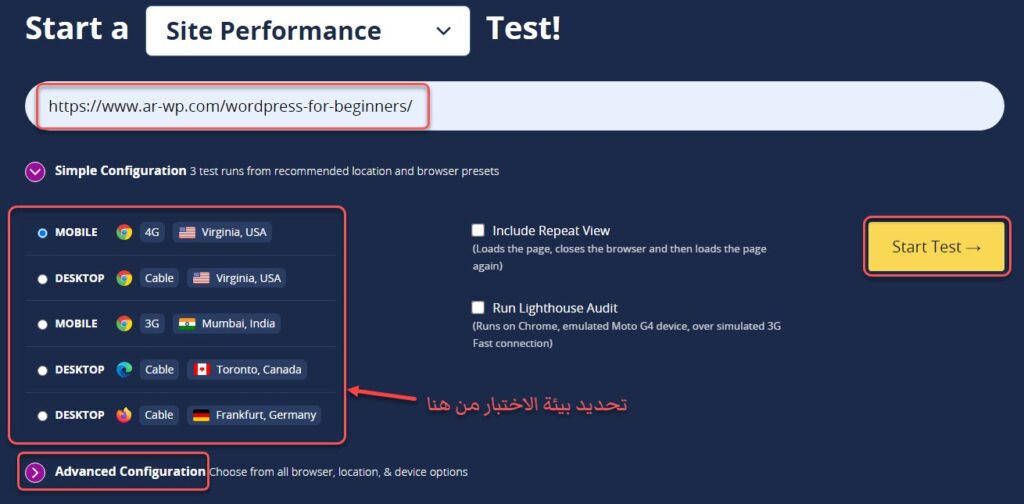Choose the Desktop Cable Toronto radio button

point(42,370)
